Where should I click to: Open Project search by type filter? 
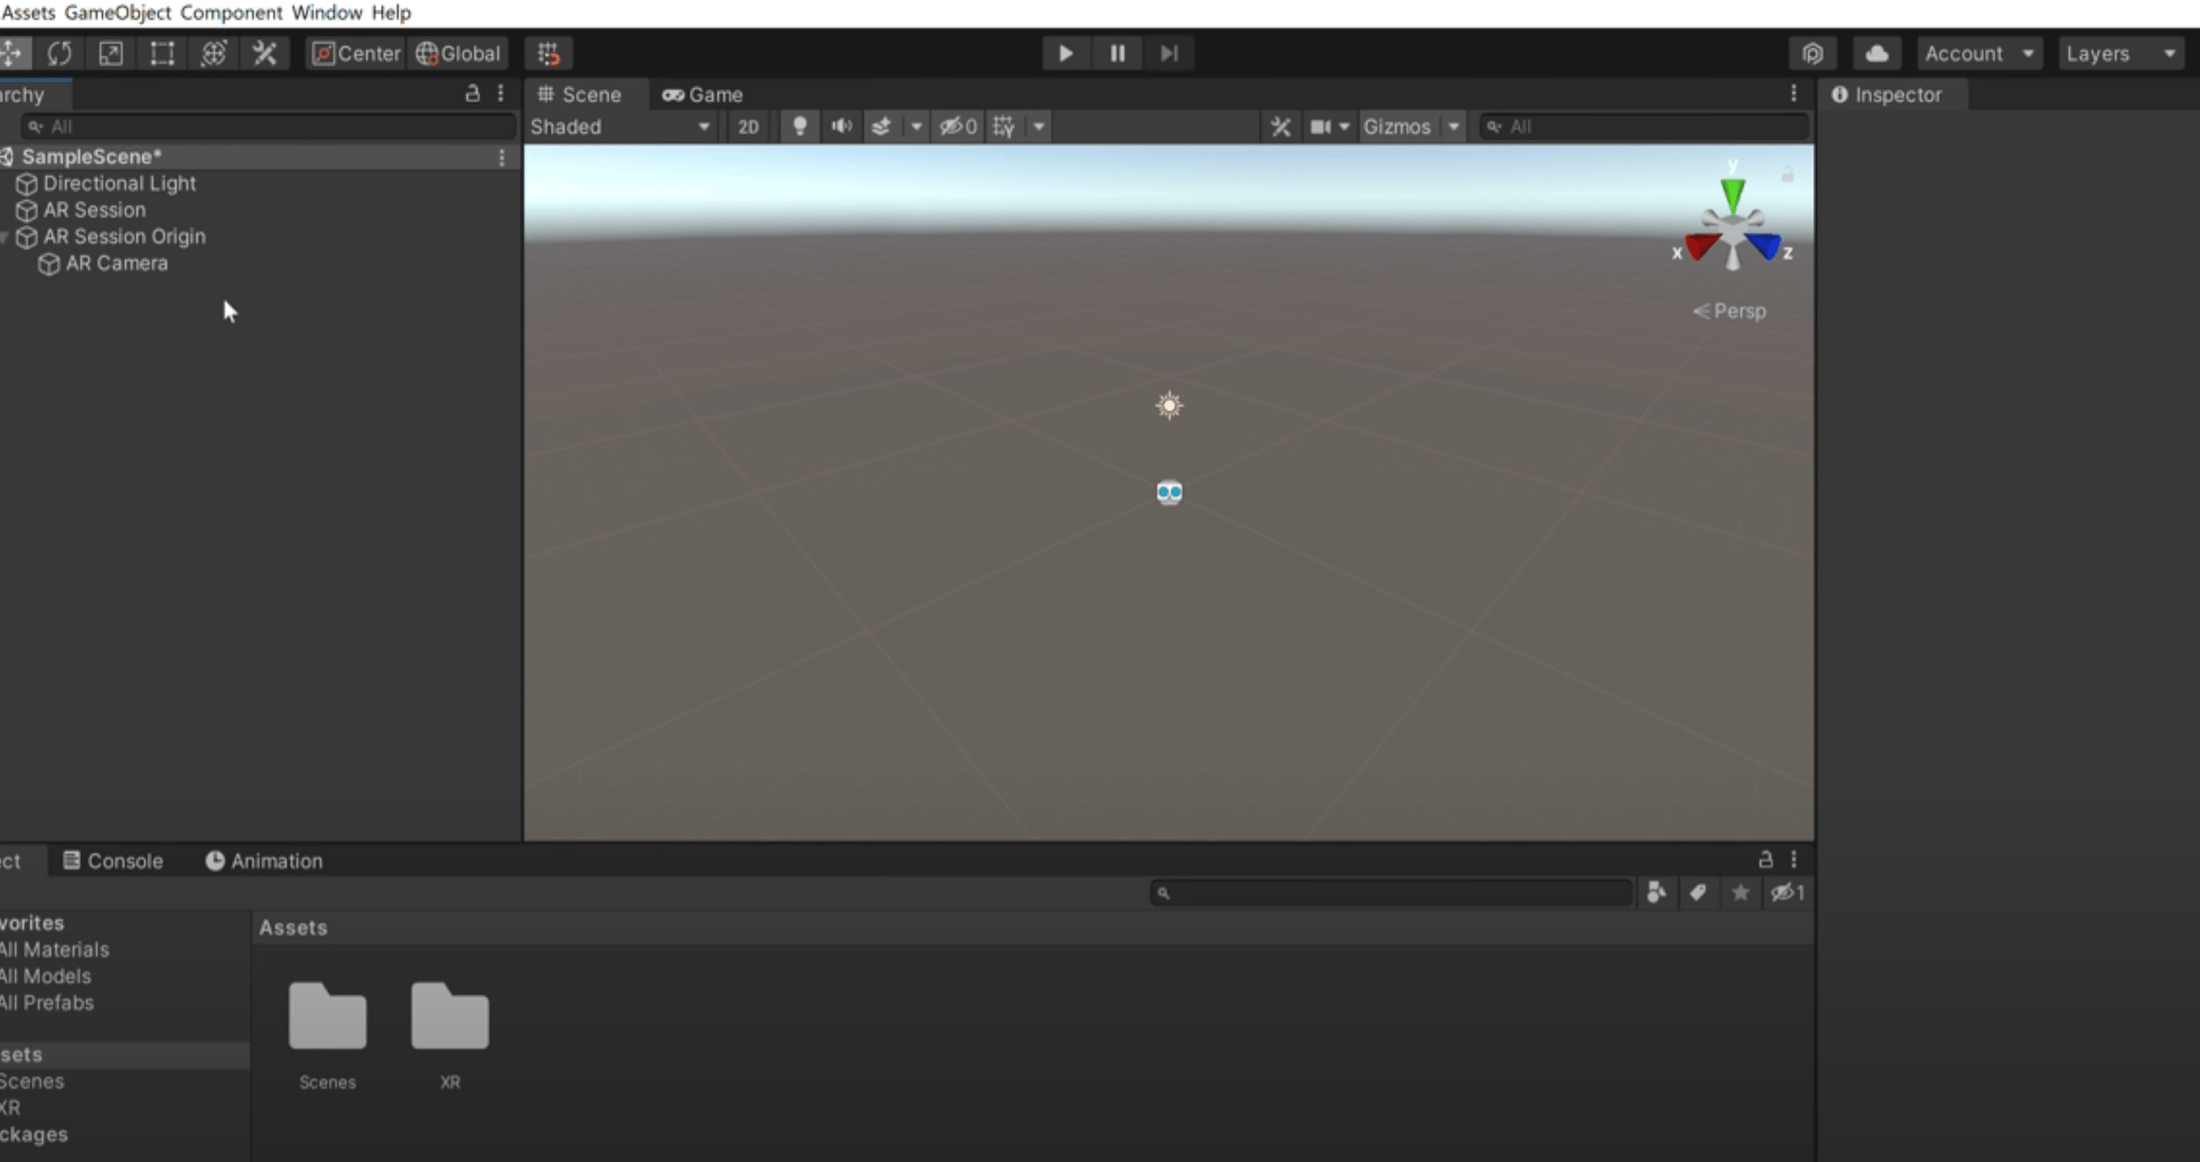click(x=1657, y=892)
